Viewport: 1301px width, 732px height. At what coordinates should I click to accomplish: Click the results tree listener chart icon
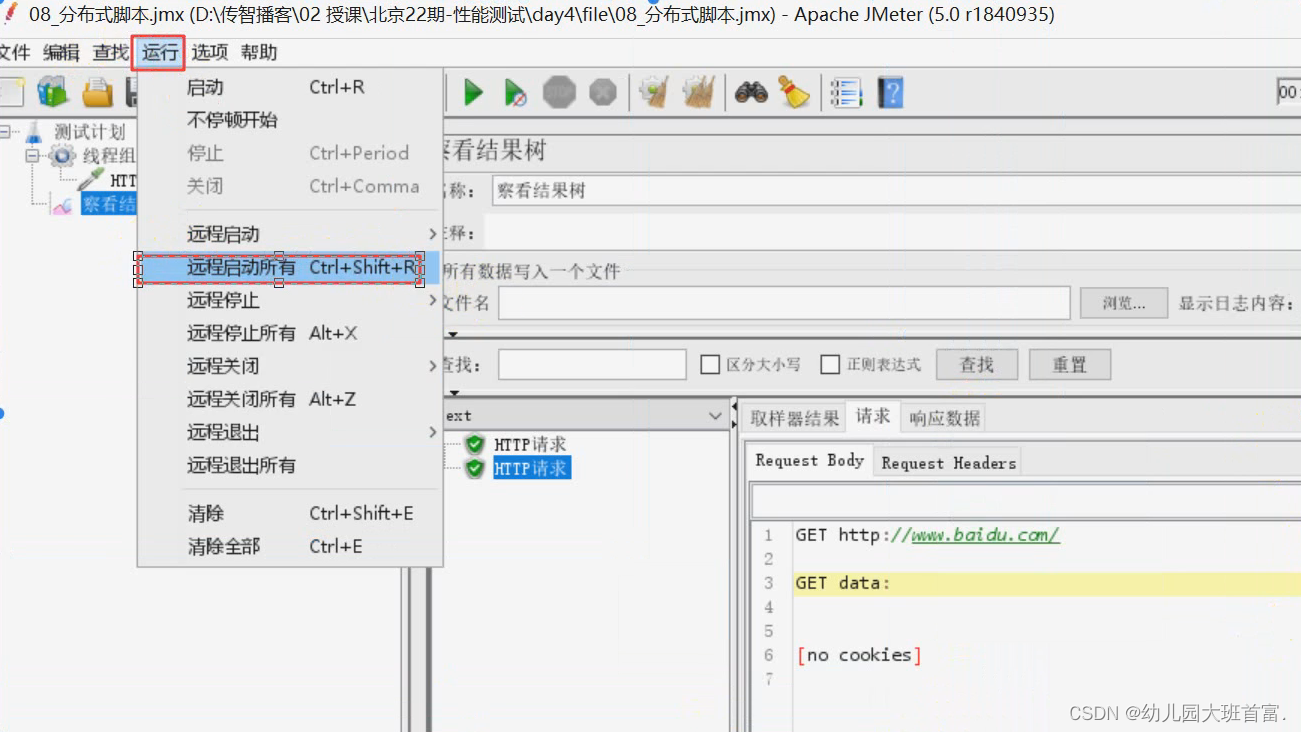(61, 205)
